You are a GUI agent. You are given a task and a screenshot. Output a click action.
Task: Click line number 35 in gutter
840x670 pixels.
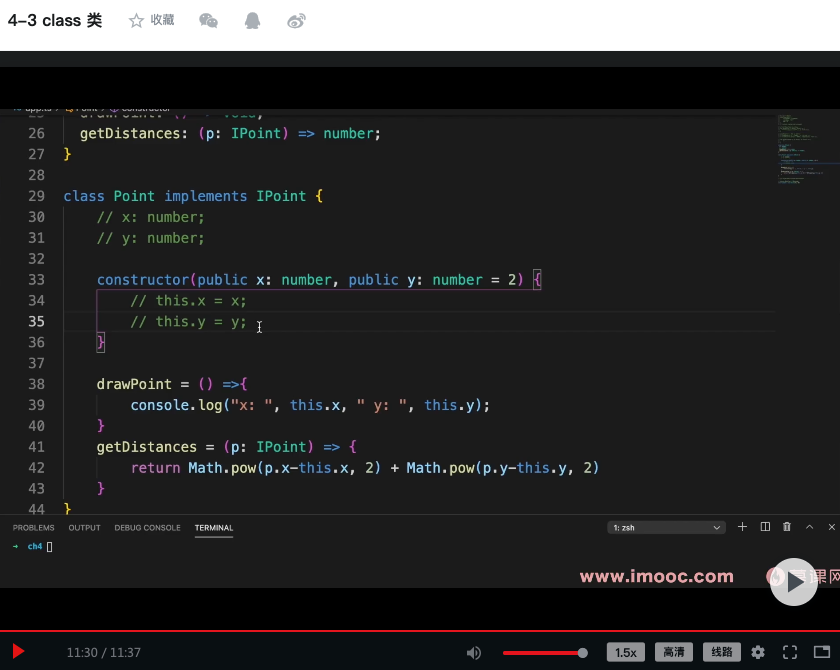tap(36, 321)
